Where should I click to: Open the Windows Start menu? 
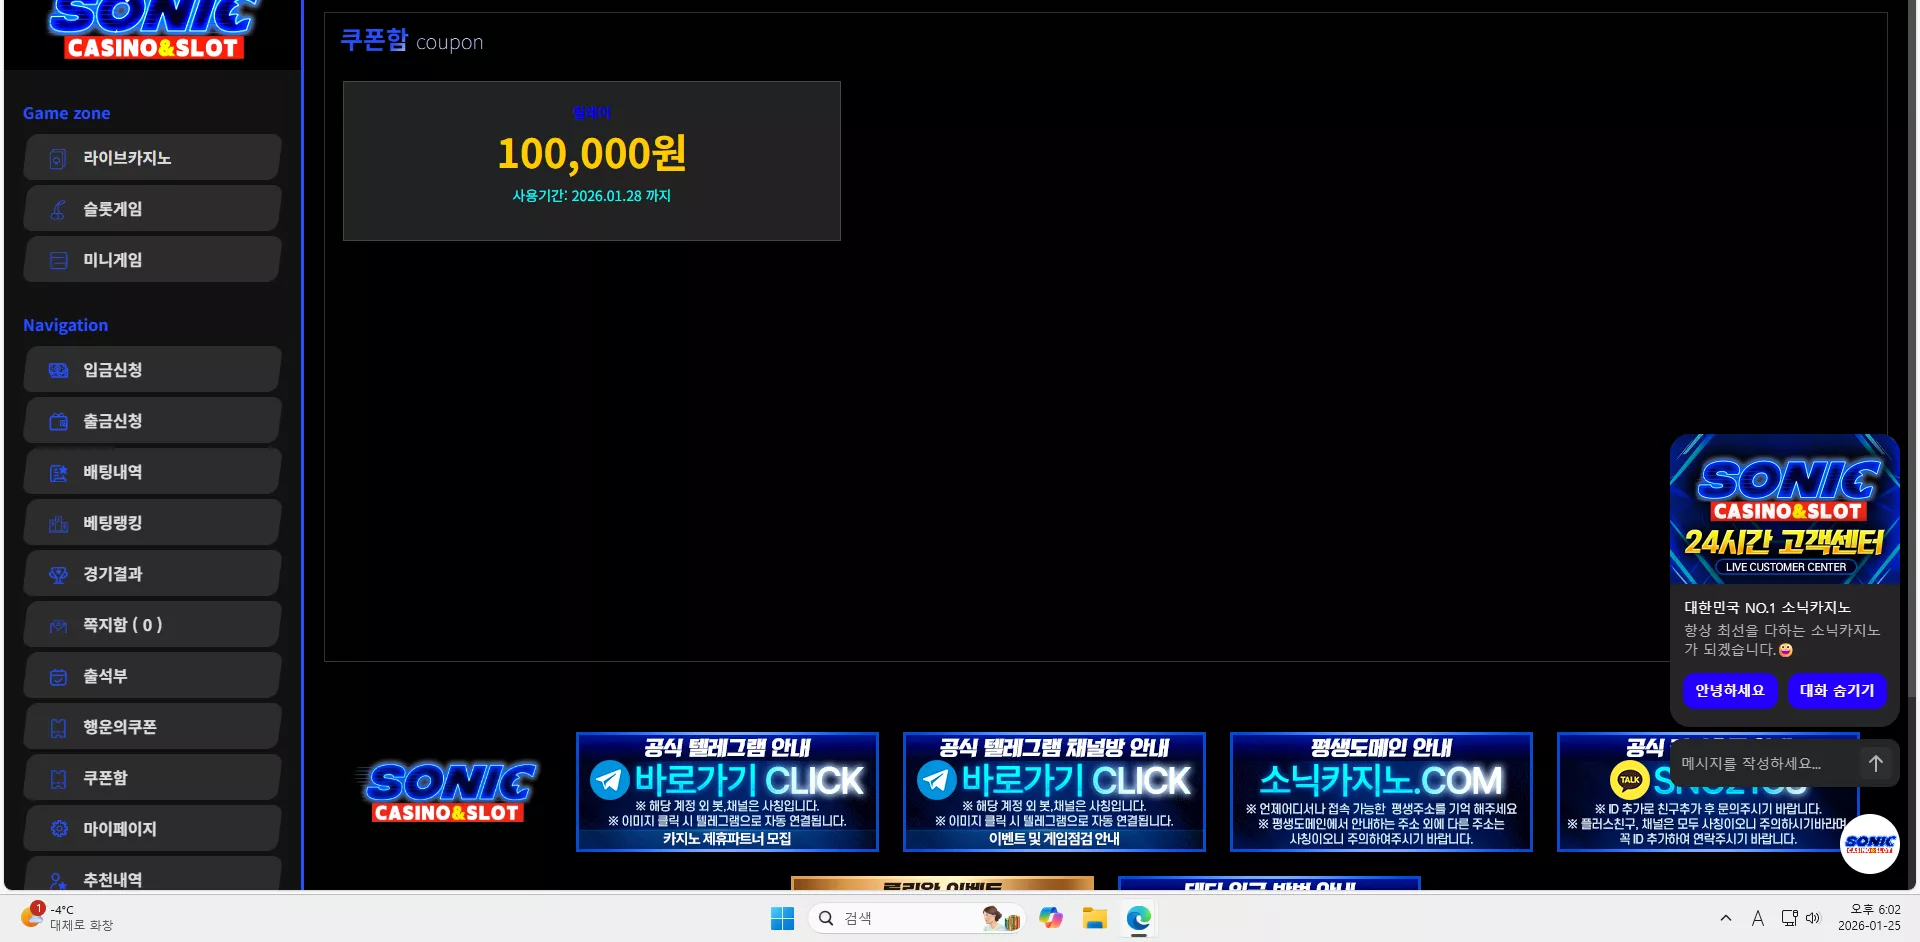click(782, 918)
